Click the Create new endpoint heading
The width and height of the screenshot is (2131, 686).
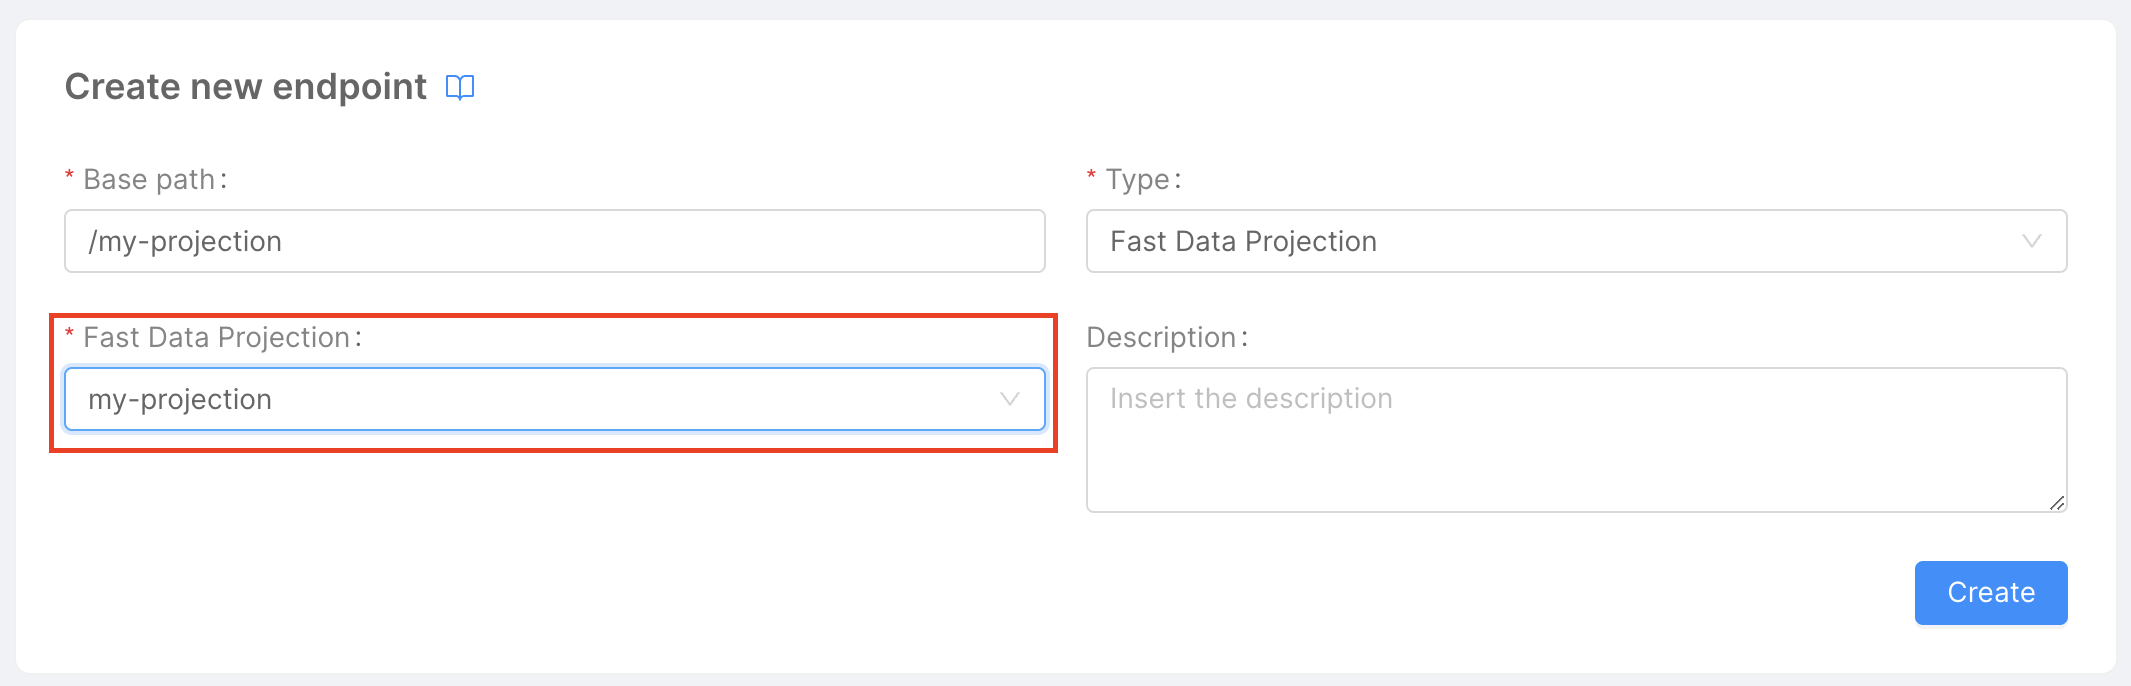[x=245, y=87]
